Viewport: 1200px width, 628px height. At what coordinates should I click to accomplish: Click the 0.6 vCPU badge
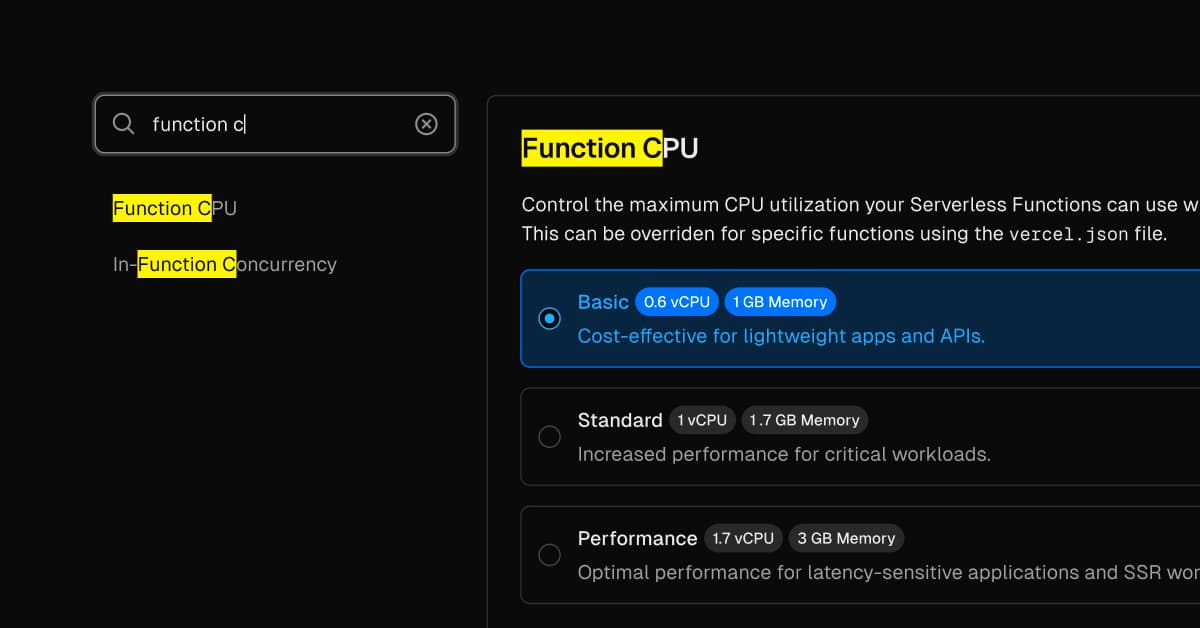(677, 302)
